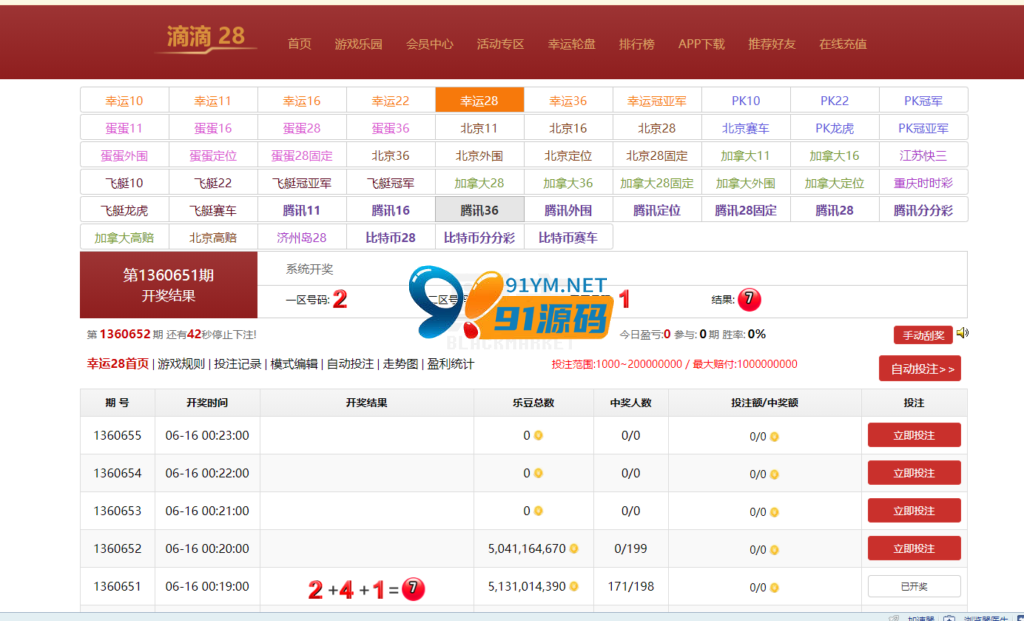Open the 自动投注 text link
Viewport: 1024px width, 621px height.
[x=351, y=364]
